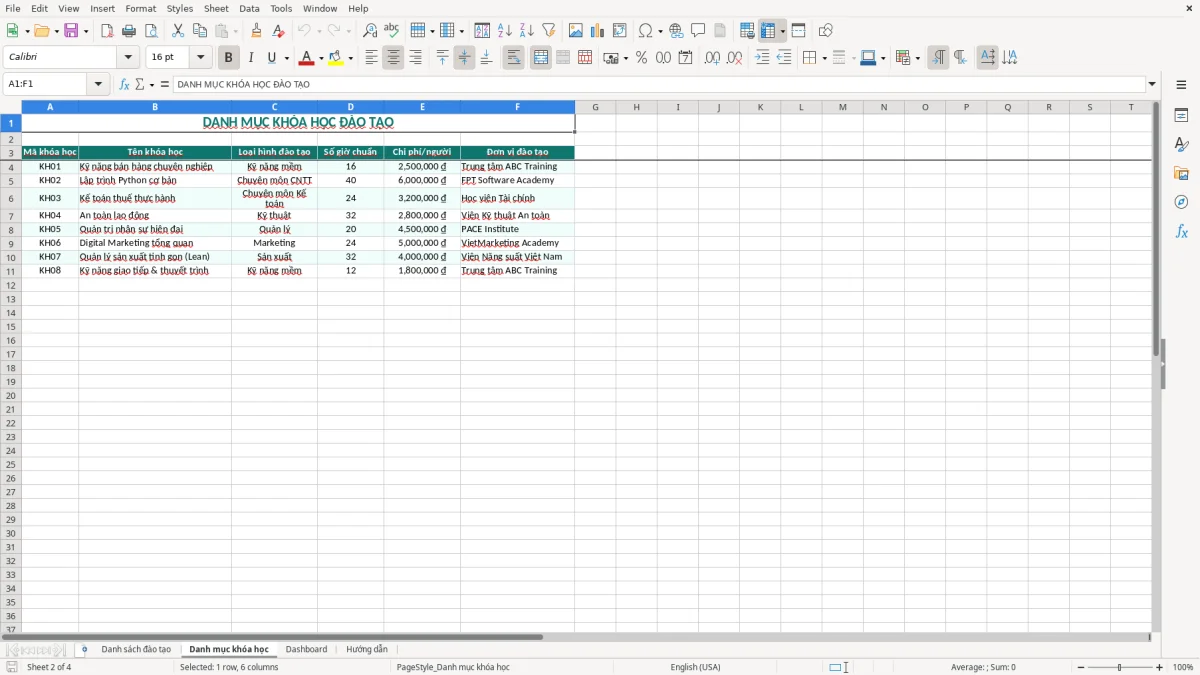Screen dimensions: 1200x675
Task: Click the zoom out minus button
Action: click(x=1081, y=667)
